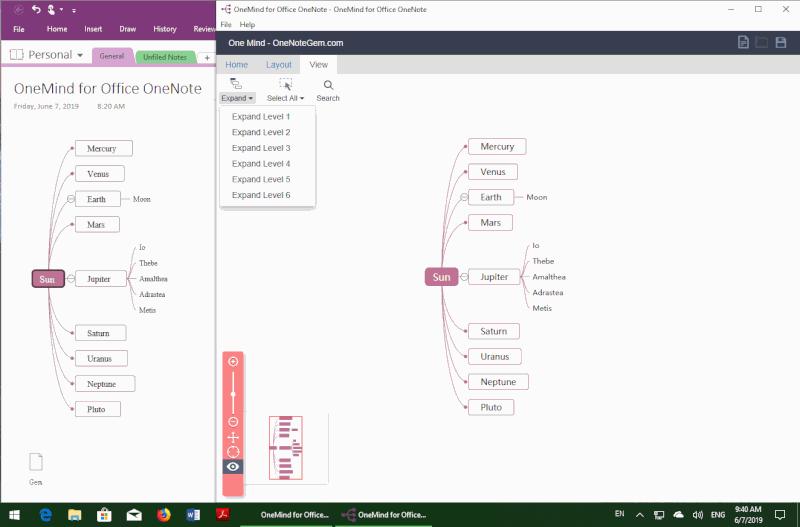Screen dimensions: 800x527
Task: Click the minimap thumbnail preview
Action: [x=286, y=448]
